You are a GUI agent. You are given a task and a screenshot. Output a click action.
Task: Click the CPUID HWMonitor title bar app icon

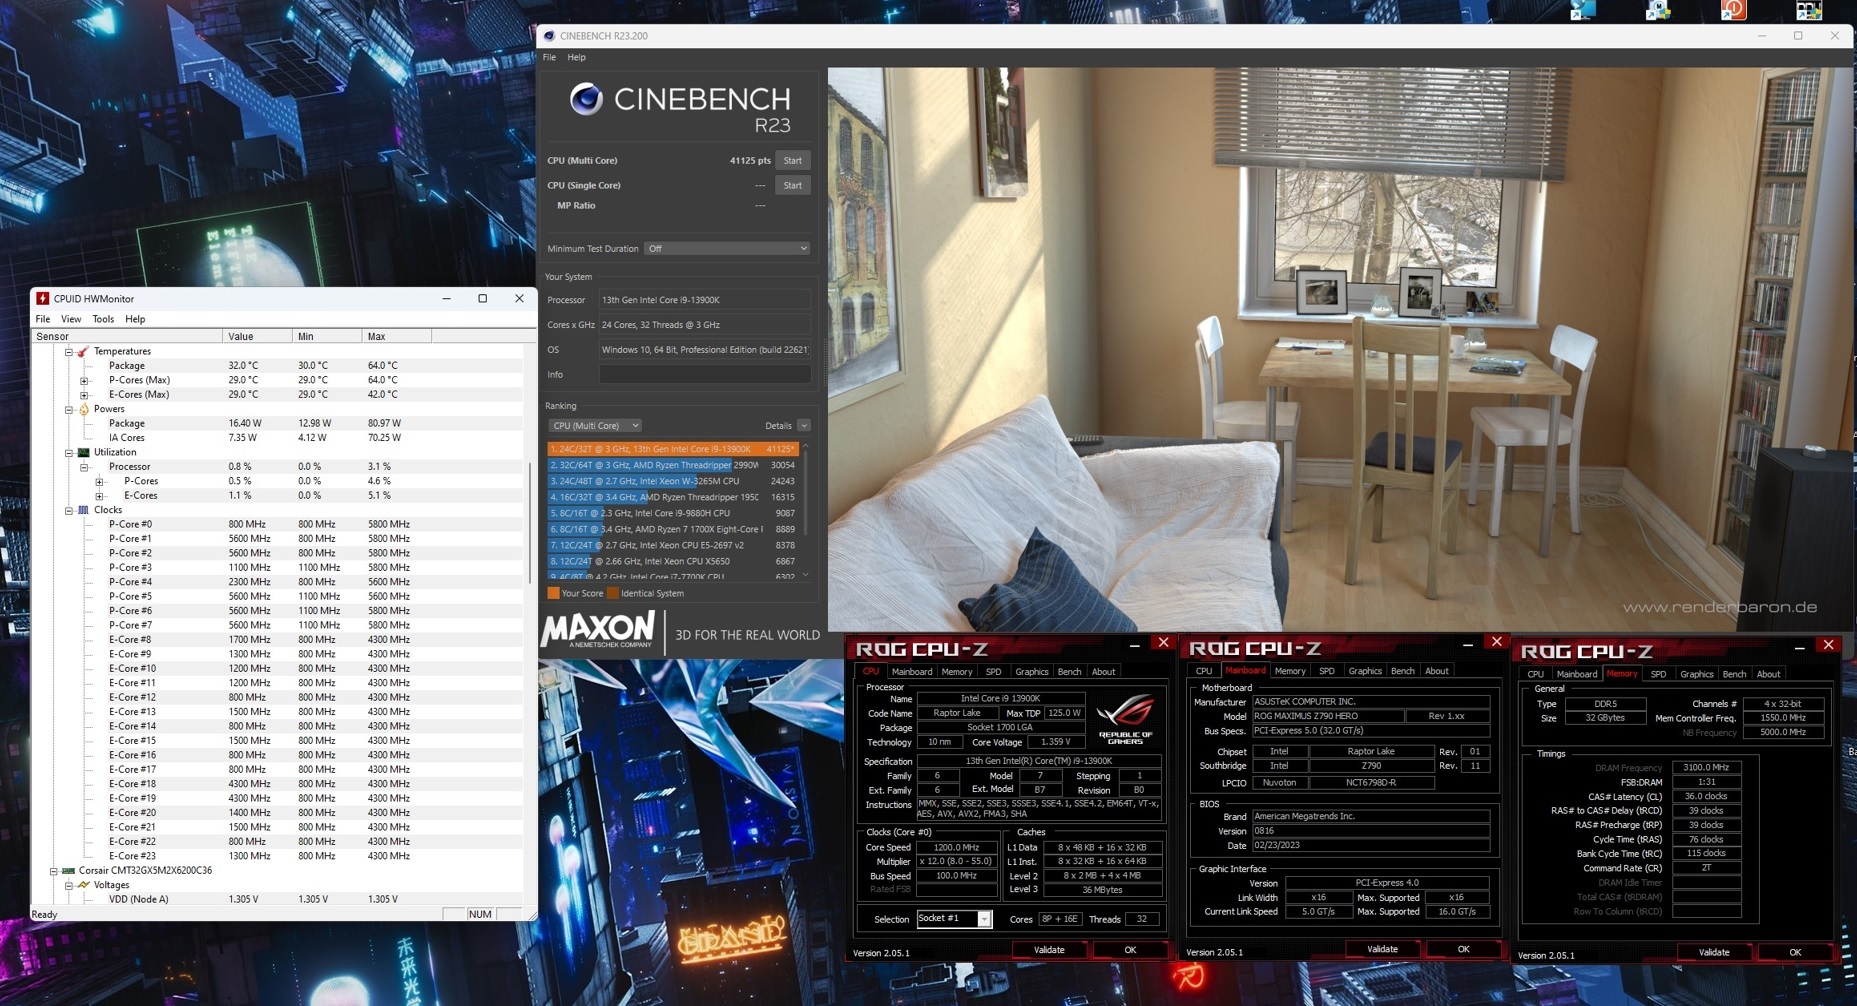[x=42, y=299]
